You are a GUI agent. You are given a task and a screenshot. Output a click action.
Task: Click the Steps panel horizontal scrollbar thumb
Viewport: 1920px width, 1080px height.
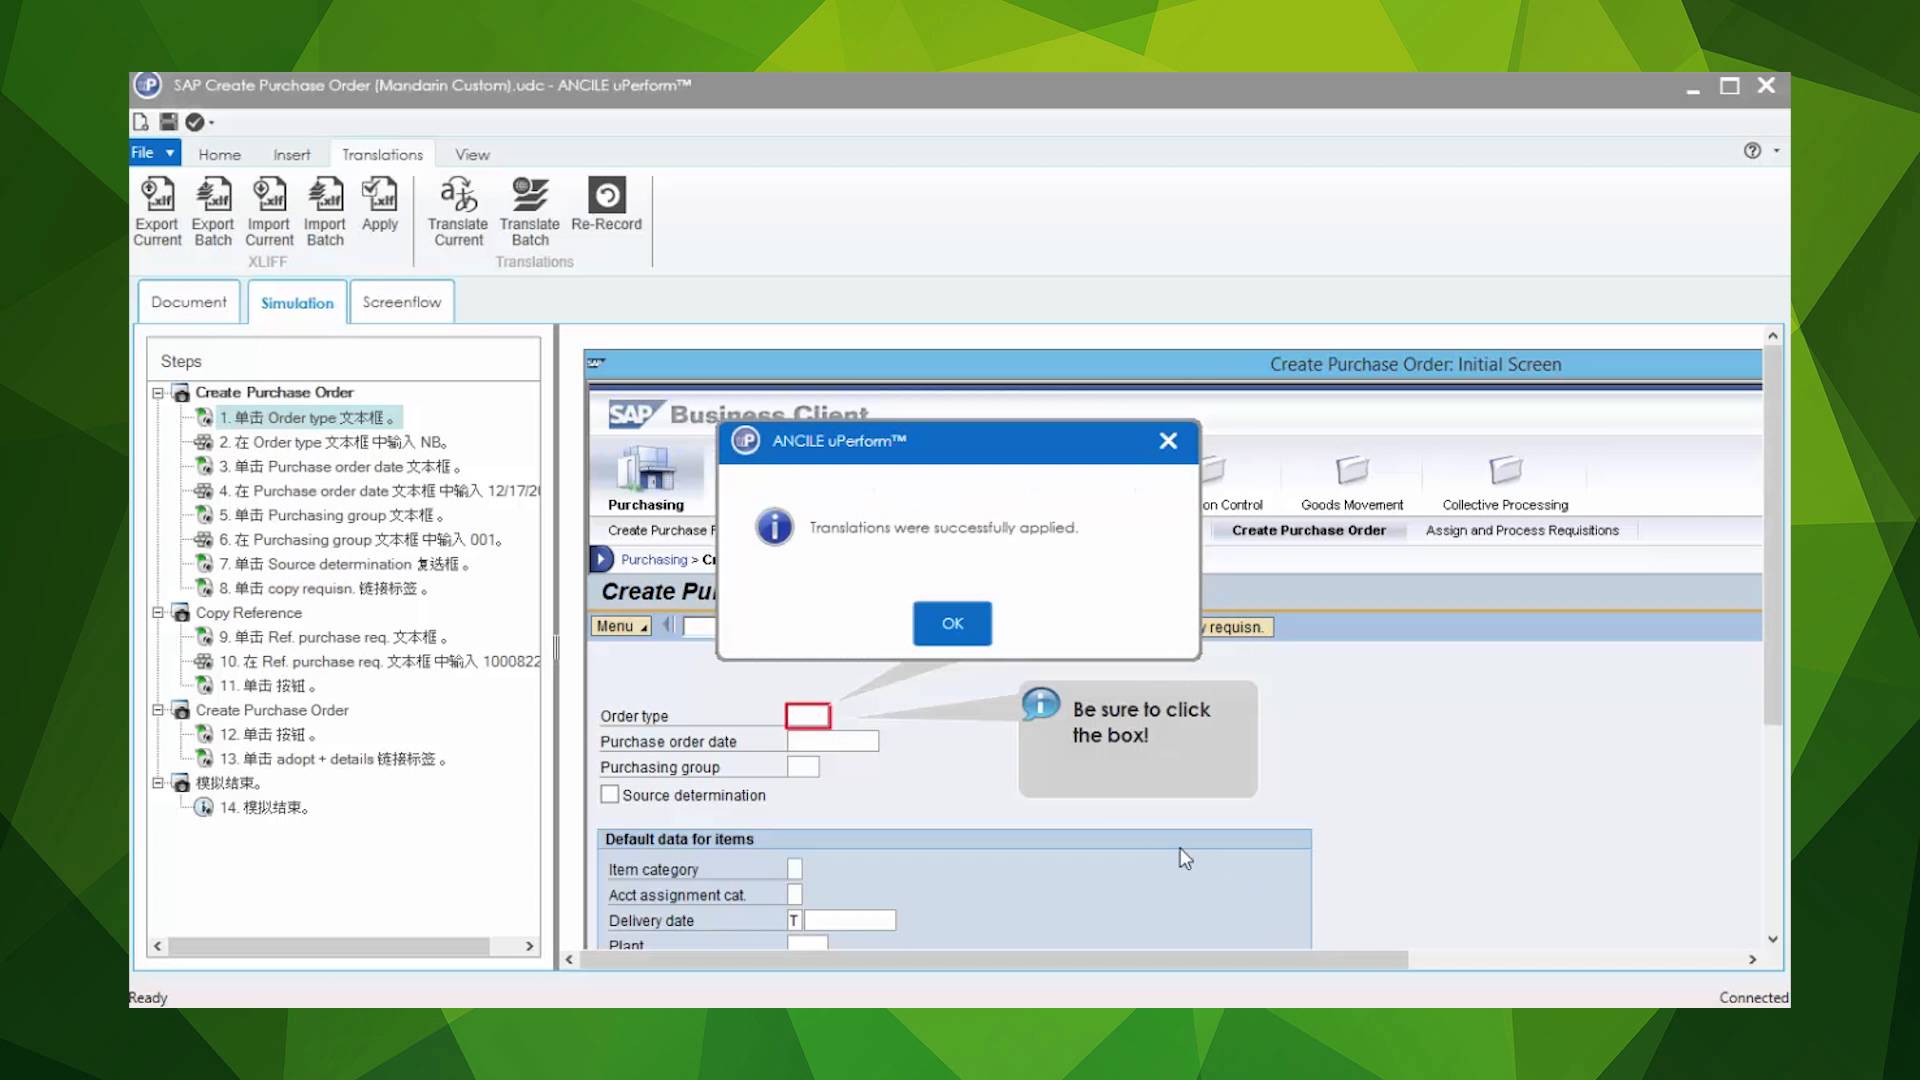pos(329,946)
